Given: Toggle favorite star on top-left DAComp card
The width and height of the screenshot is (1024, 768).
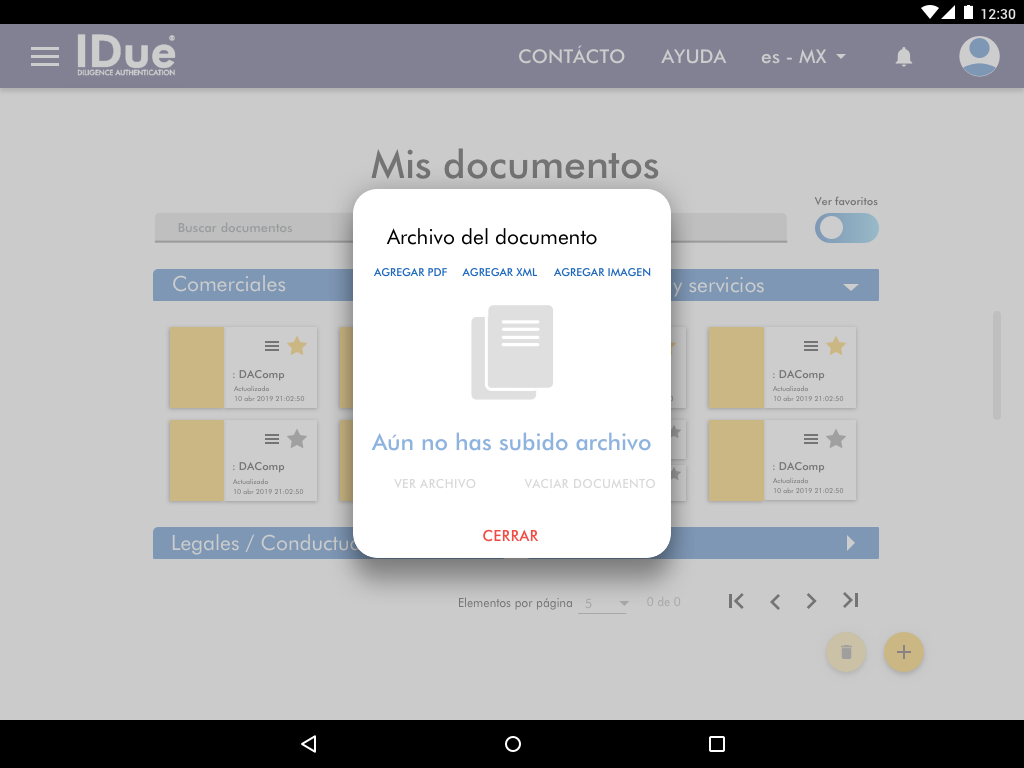Looking at the screenshot, I should click(x=297, y=346).
